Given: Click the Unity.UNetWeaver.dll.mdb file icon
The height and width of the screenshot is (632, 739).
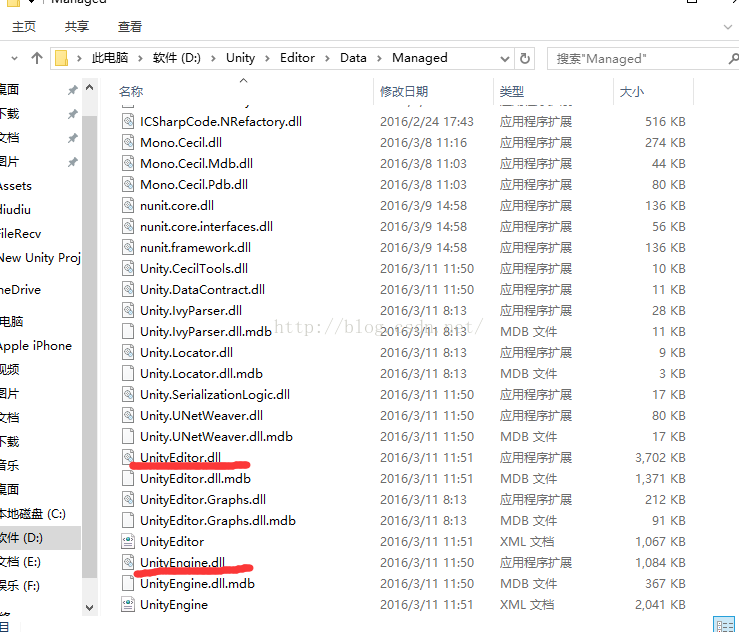Looking at the screenshot, I should click(x=128, y=436).
